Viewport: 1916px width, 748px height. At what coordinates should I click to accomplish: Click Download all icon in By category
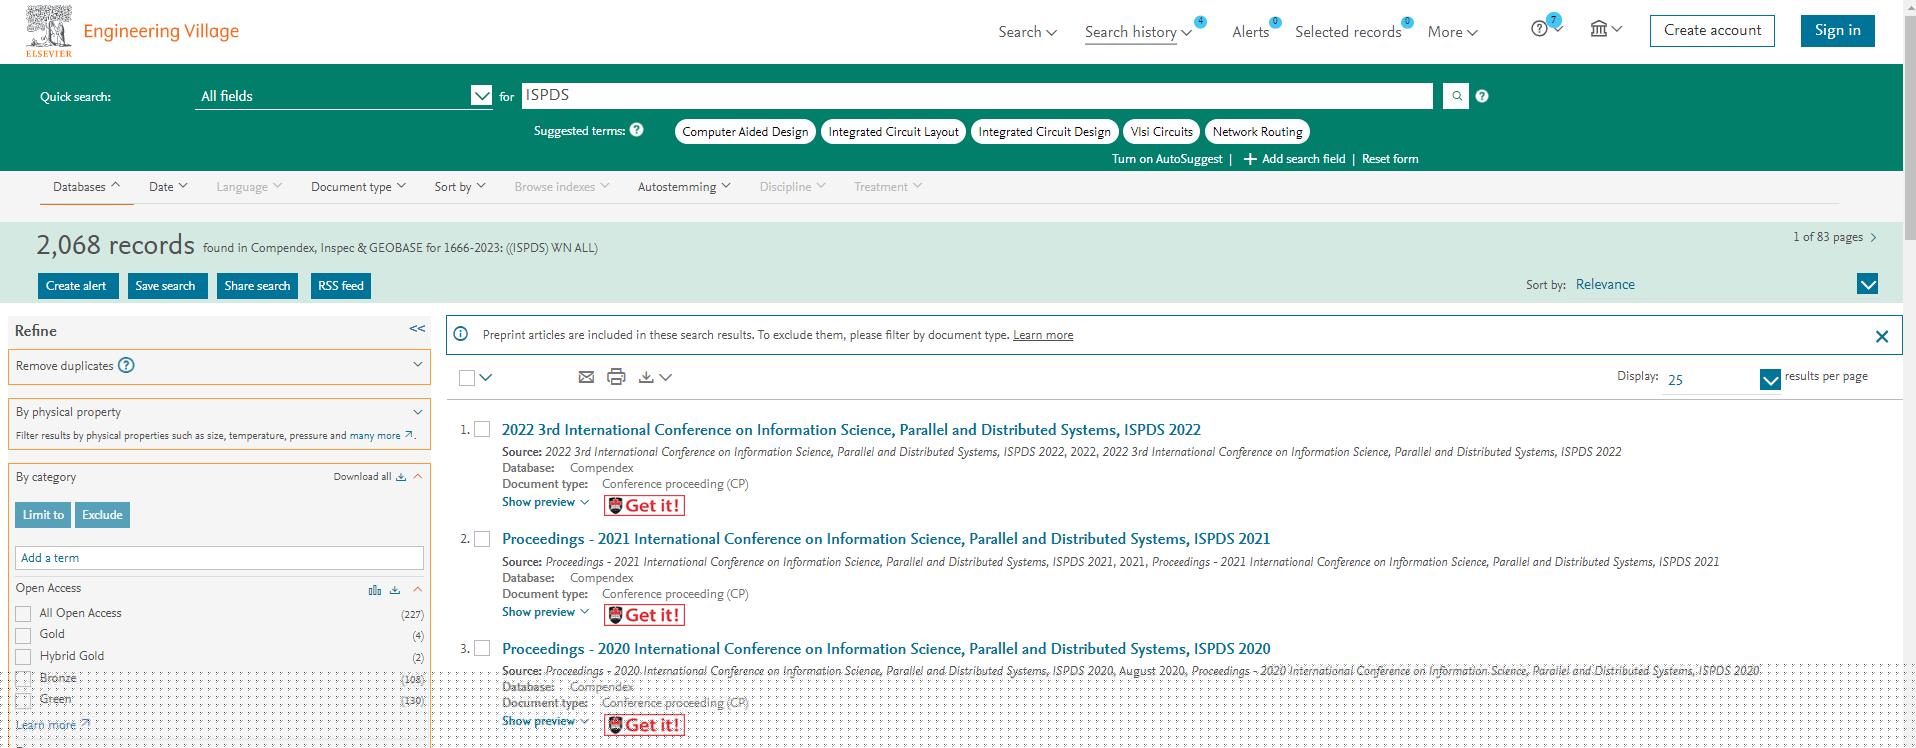click(x=401, y=477)
